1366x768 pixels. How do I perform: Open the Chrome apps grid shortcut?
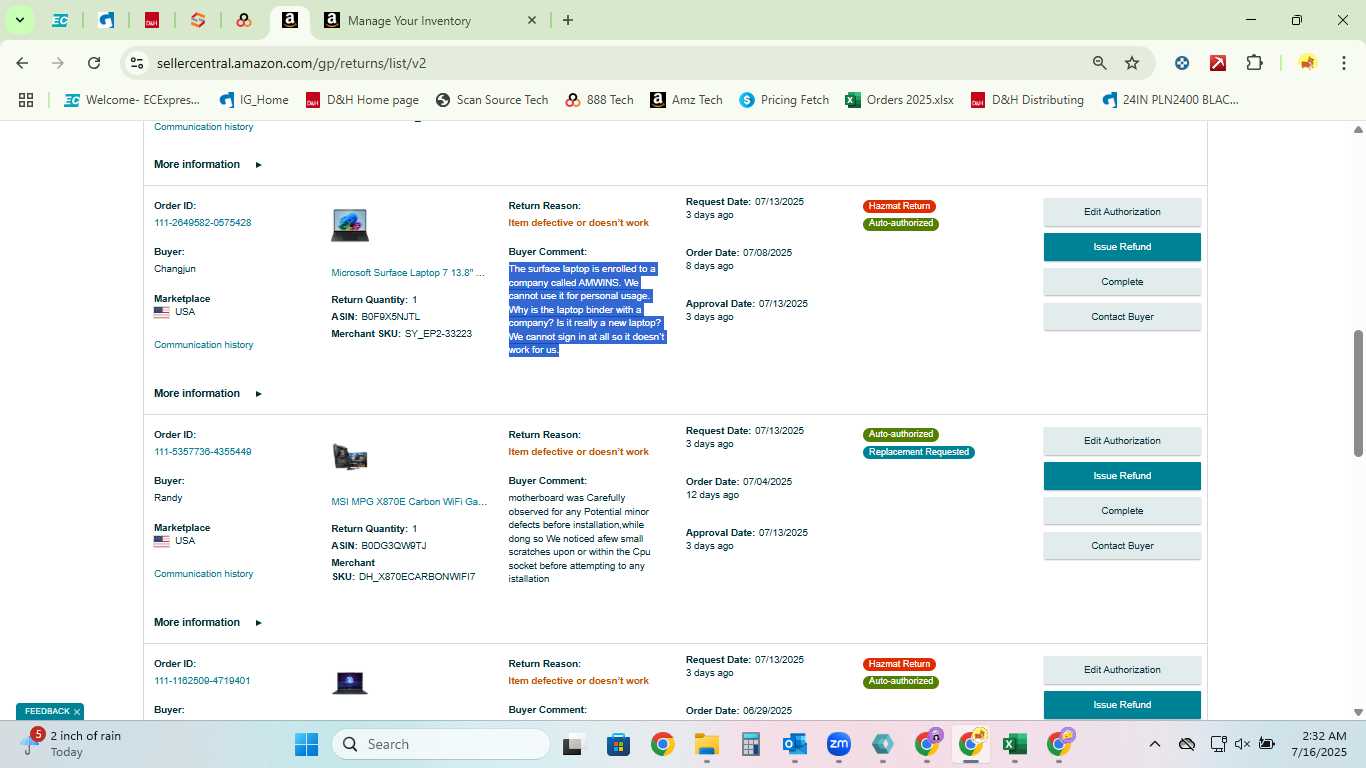(x=26, y=100)
